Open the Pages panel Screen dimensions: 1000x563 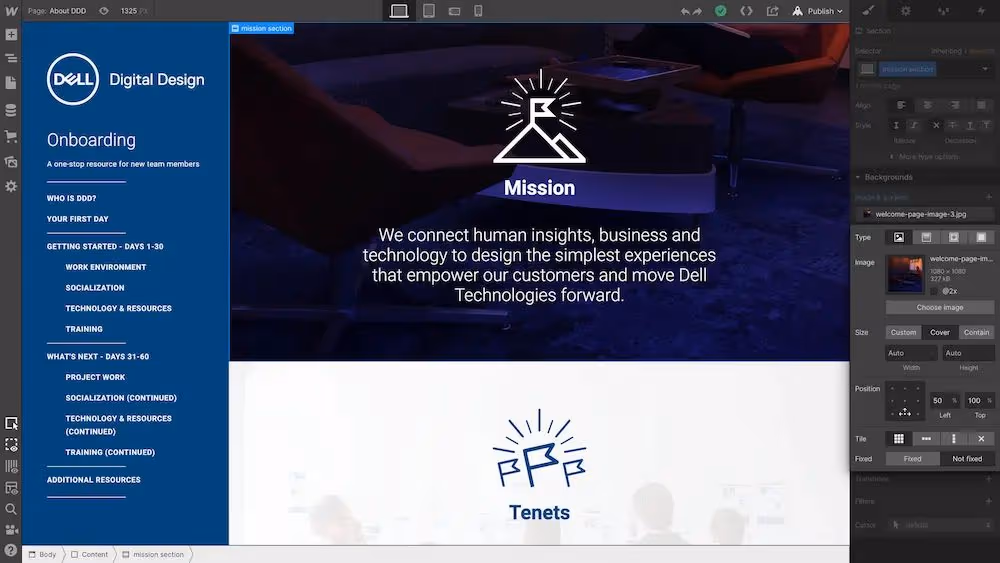tap(11, 83)
